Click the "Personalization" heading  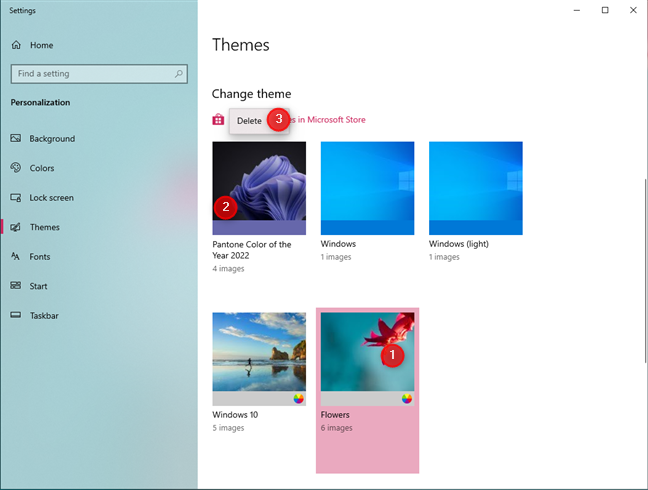[x=40, y=102]
